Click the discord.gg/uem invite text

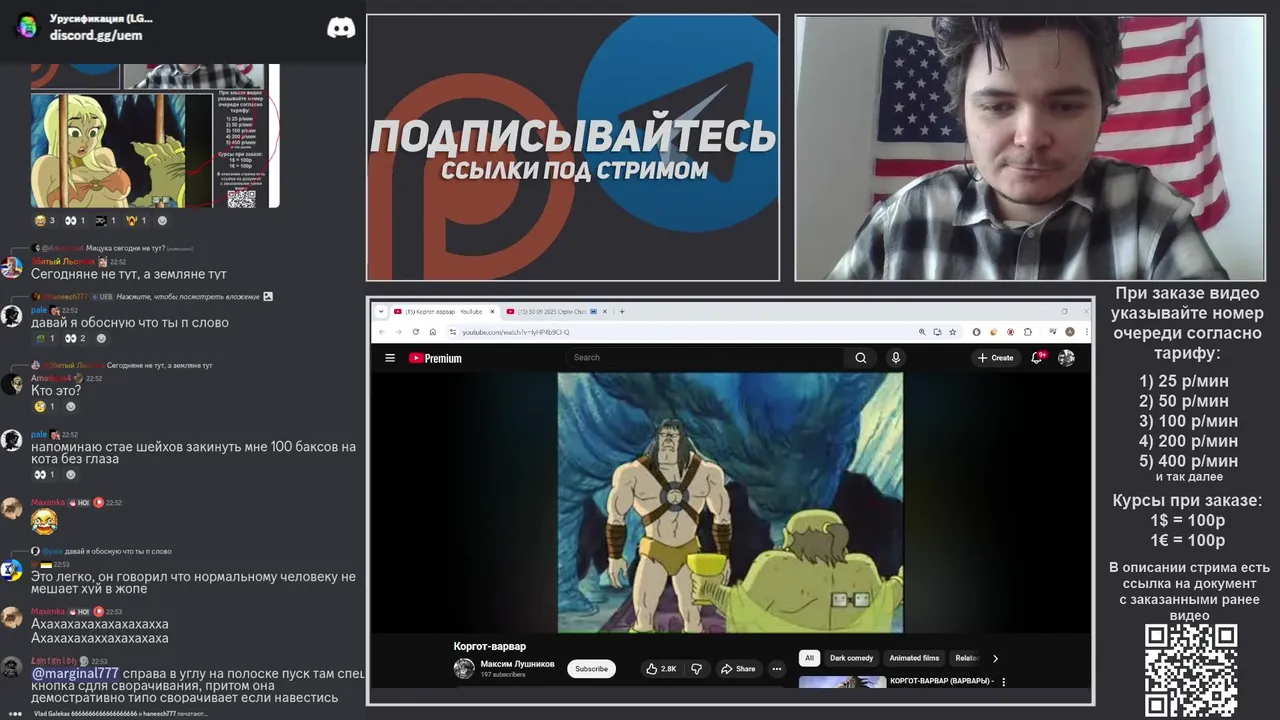[x=96, y=35]
